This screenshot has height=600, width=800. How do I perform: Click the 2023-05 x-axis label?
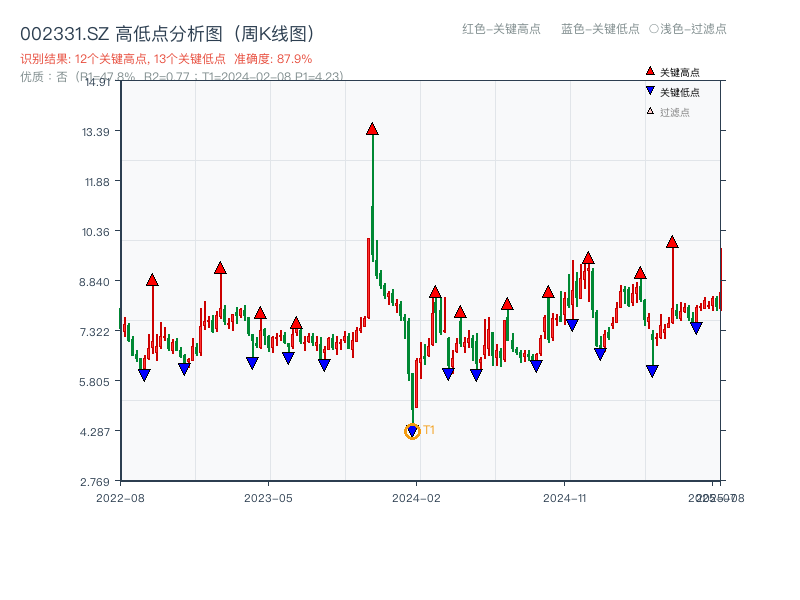pos(268,498)
